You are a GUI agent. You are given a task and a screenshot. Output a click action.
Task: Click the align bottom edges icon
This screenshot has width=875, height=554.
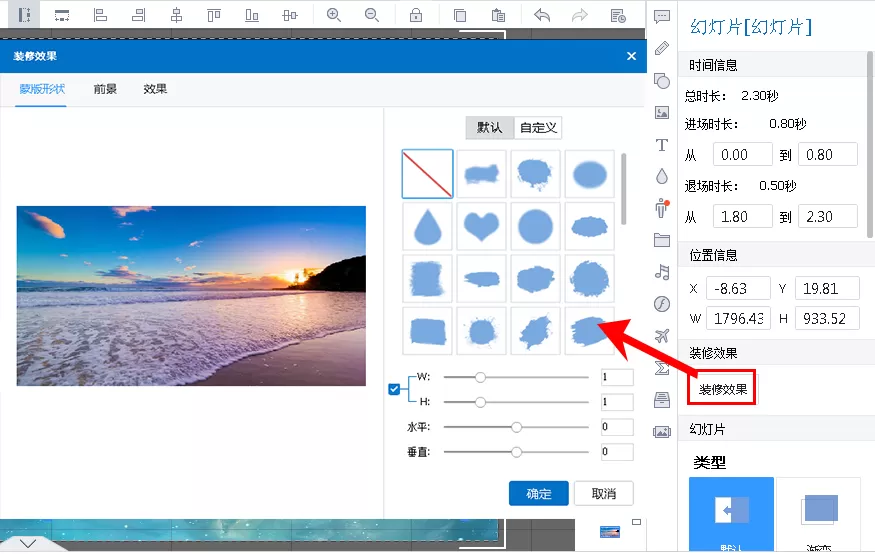tap(252, 15)
